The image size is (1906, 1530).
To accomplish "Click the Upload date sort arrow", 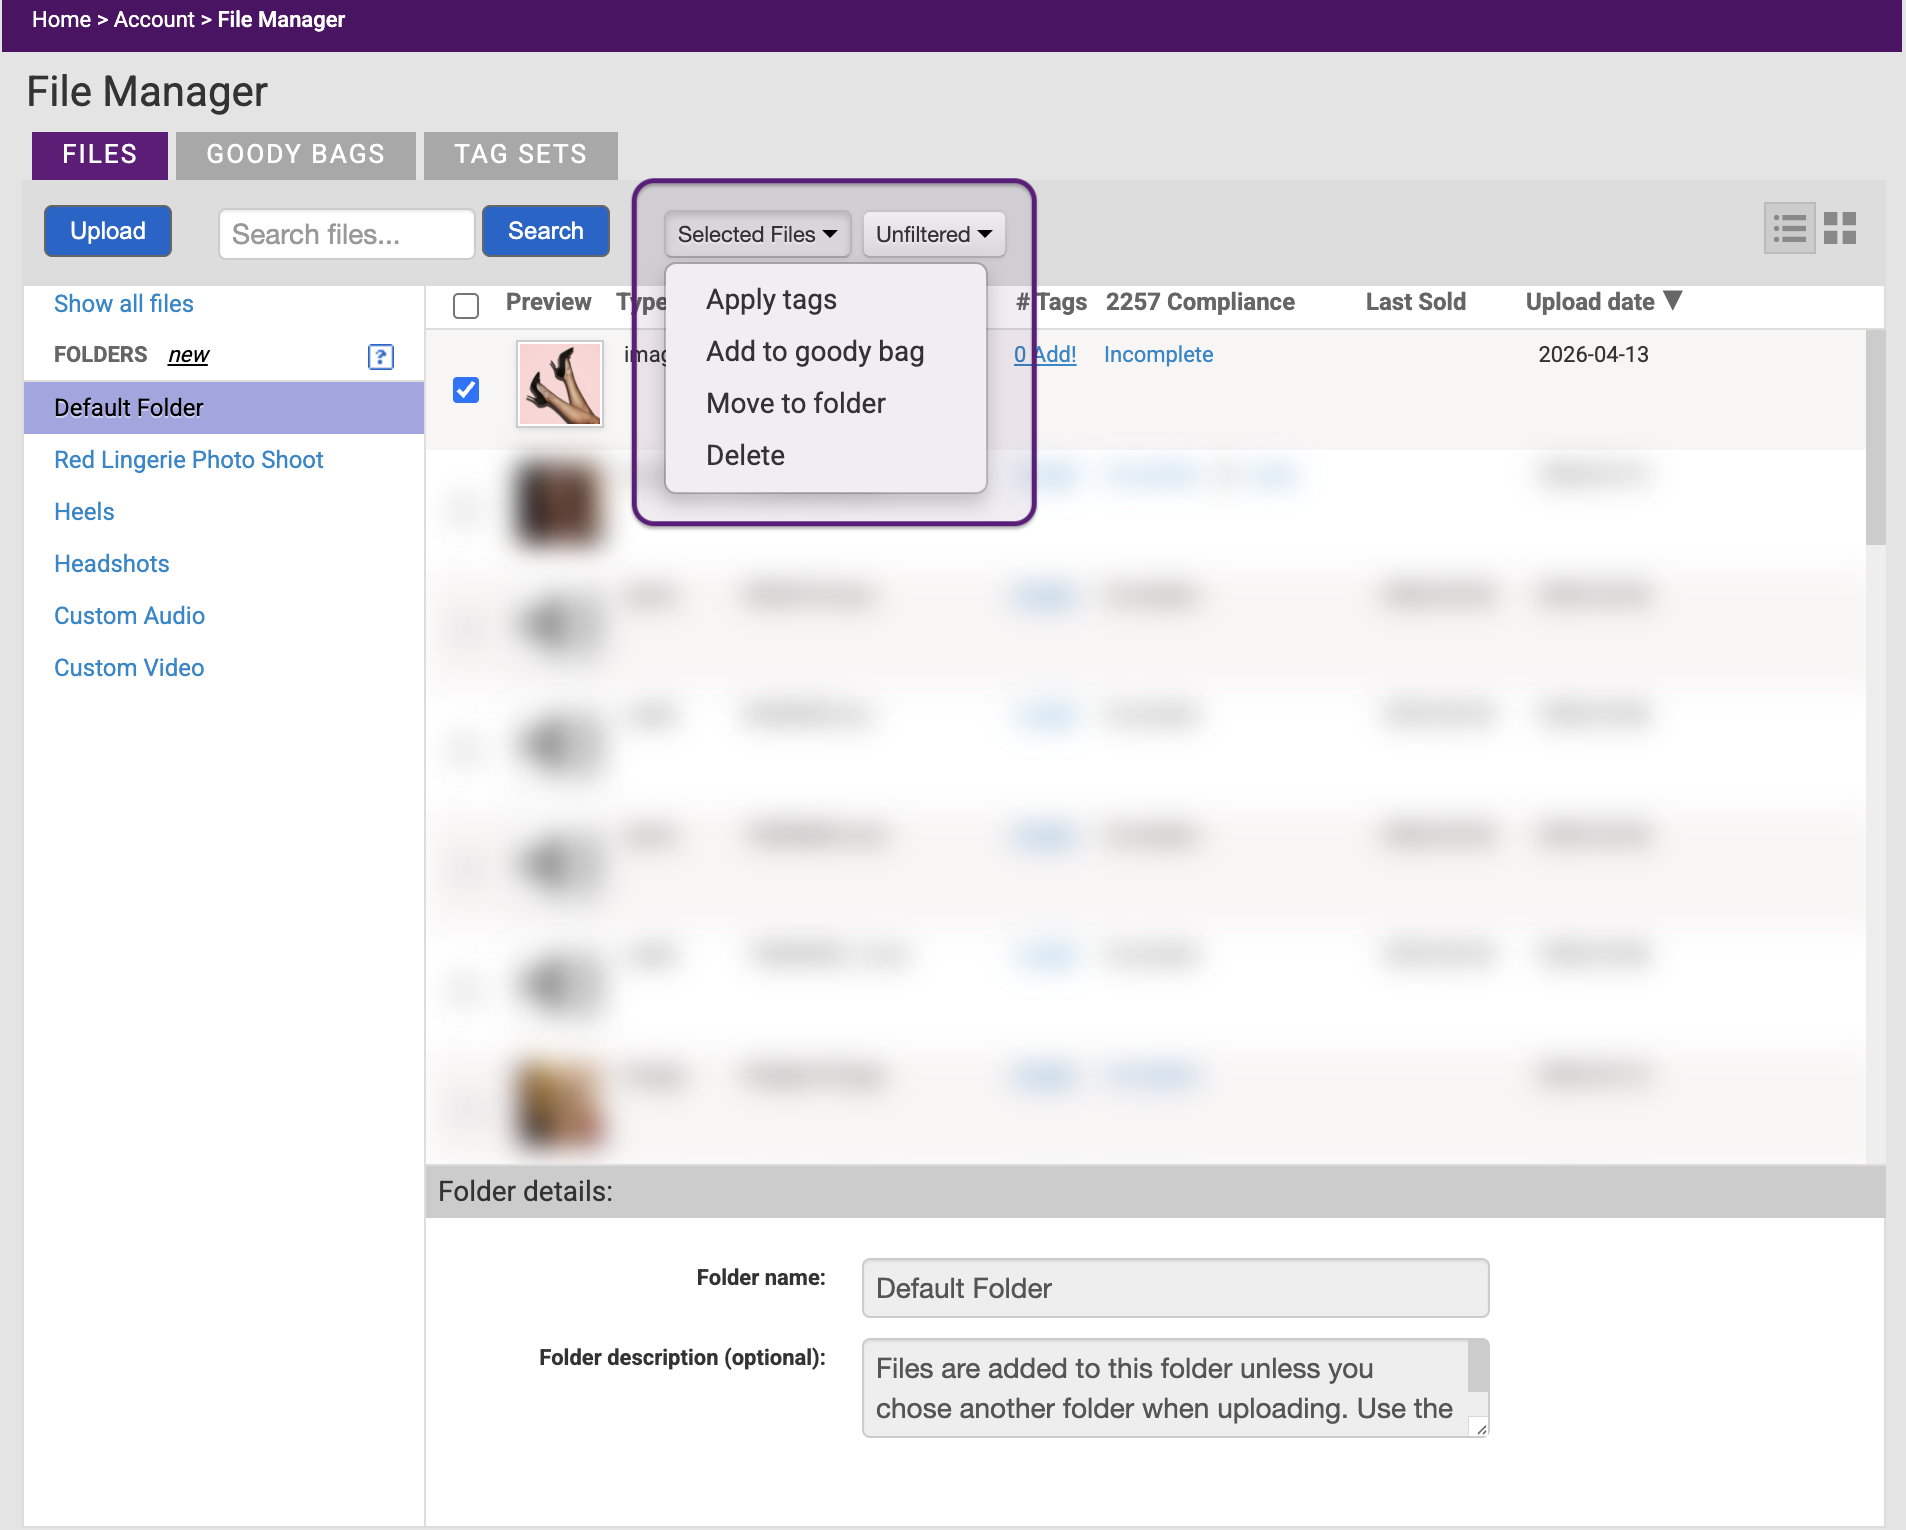I will [1673, 301].
